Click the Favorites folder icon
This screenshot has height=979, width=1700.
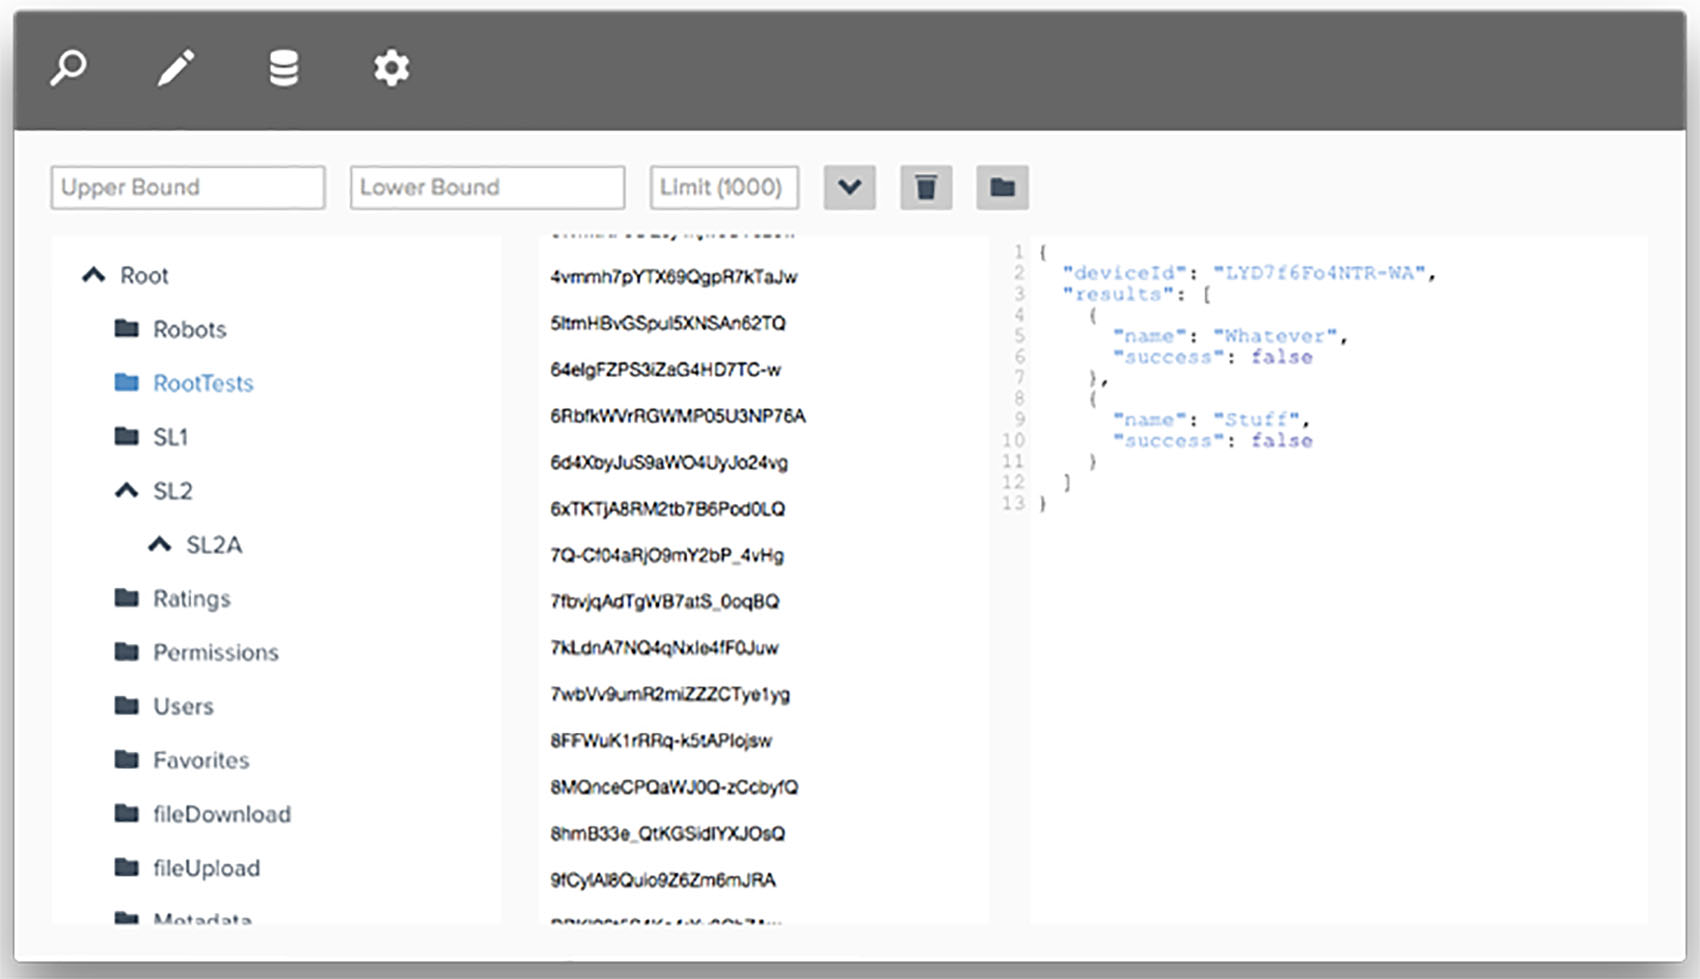(x=126, y=760)
